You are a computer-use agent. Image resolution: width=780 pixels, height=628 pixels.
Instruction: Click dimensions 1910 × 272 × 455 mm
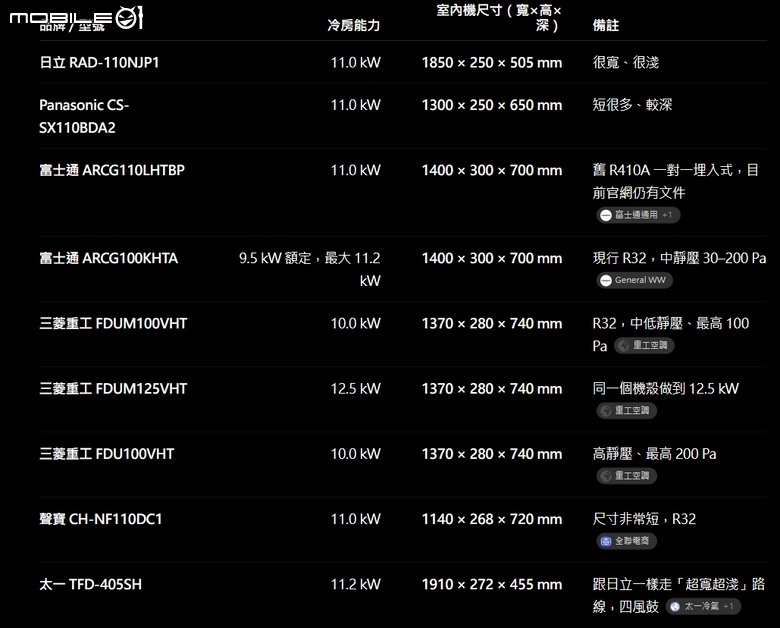(x=492, y=584)
